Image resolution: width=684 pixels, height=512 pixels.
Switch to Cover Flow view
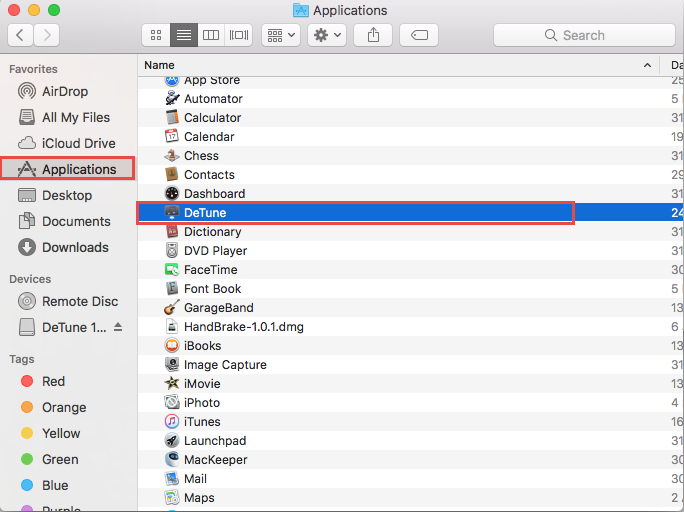point(238,35)
